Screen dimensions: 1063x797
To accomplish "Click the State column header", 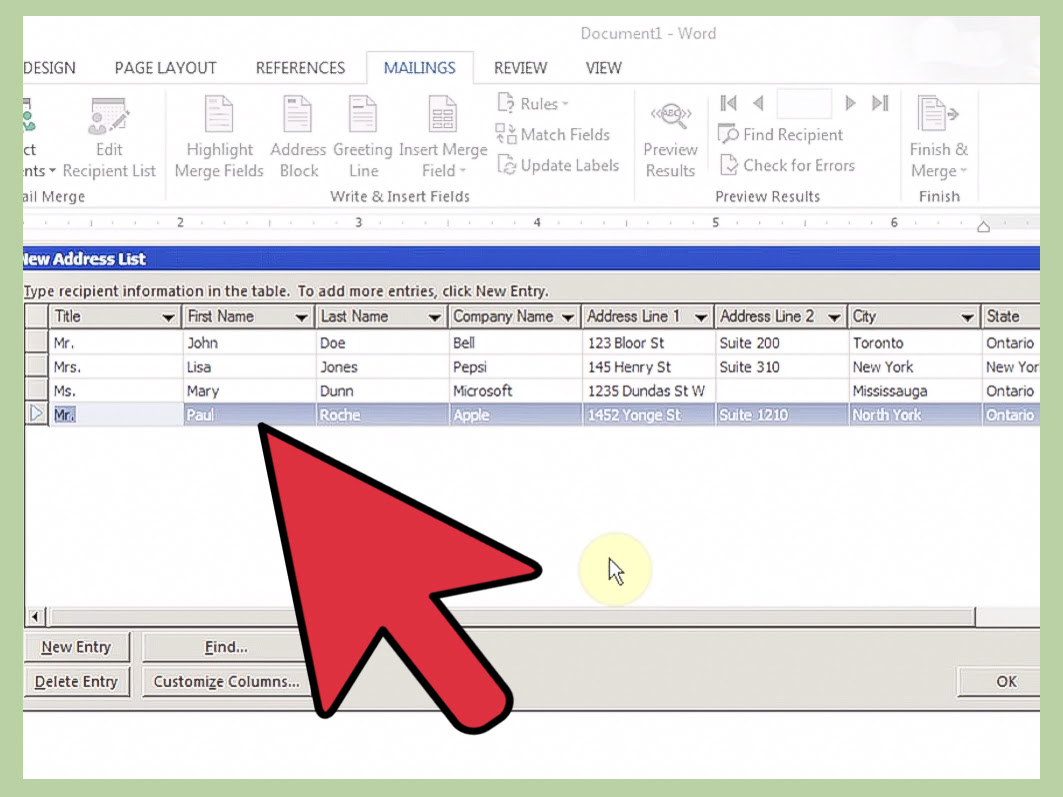I will pyautogui.click(x=1011, y=316).
